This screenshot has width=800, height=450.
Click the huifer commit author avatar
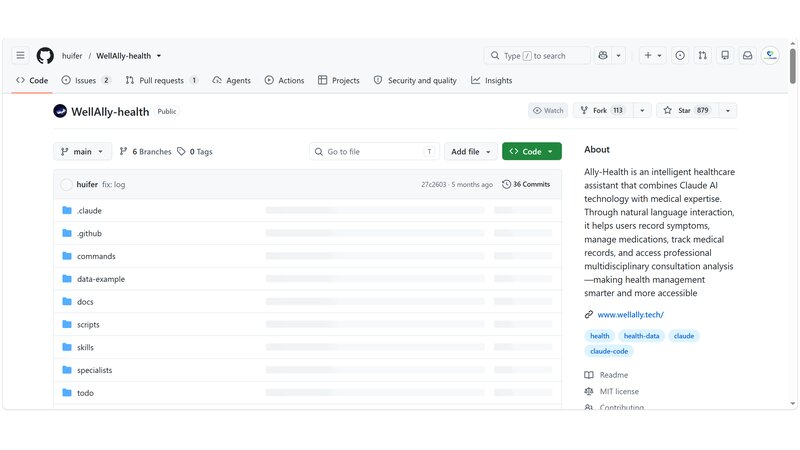coord(66,185)
